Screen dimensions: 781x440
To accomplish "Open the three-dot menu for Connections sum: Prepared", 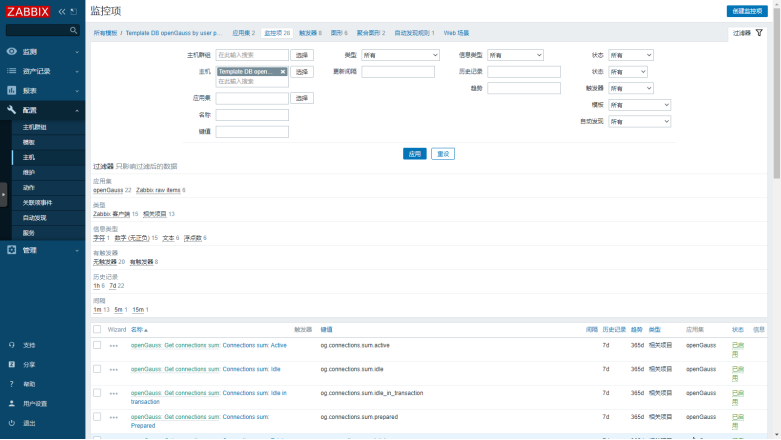I will pyautogui.click(x=114, y=418).
